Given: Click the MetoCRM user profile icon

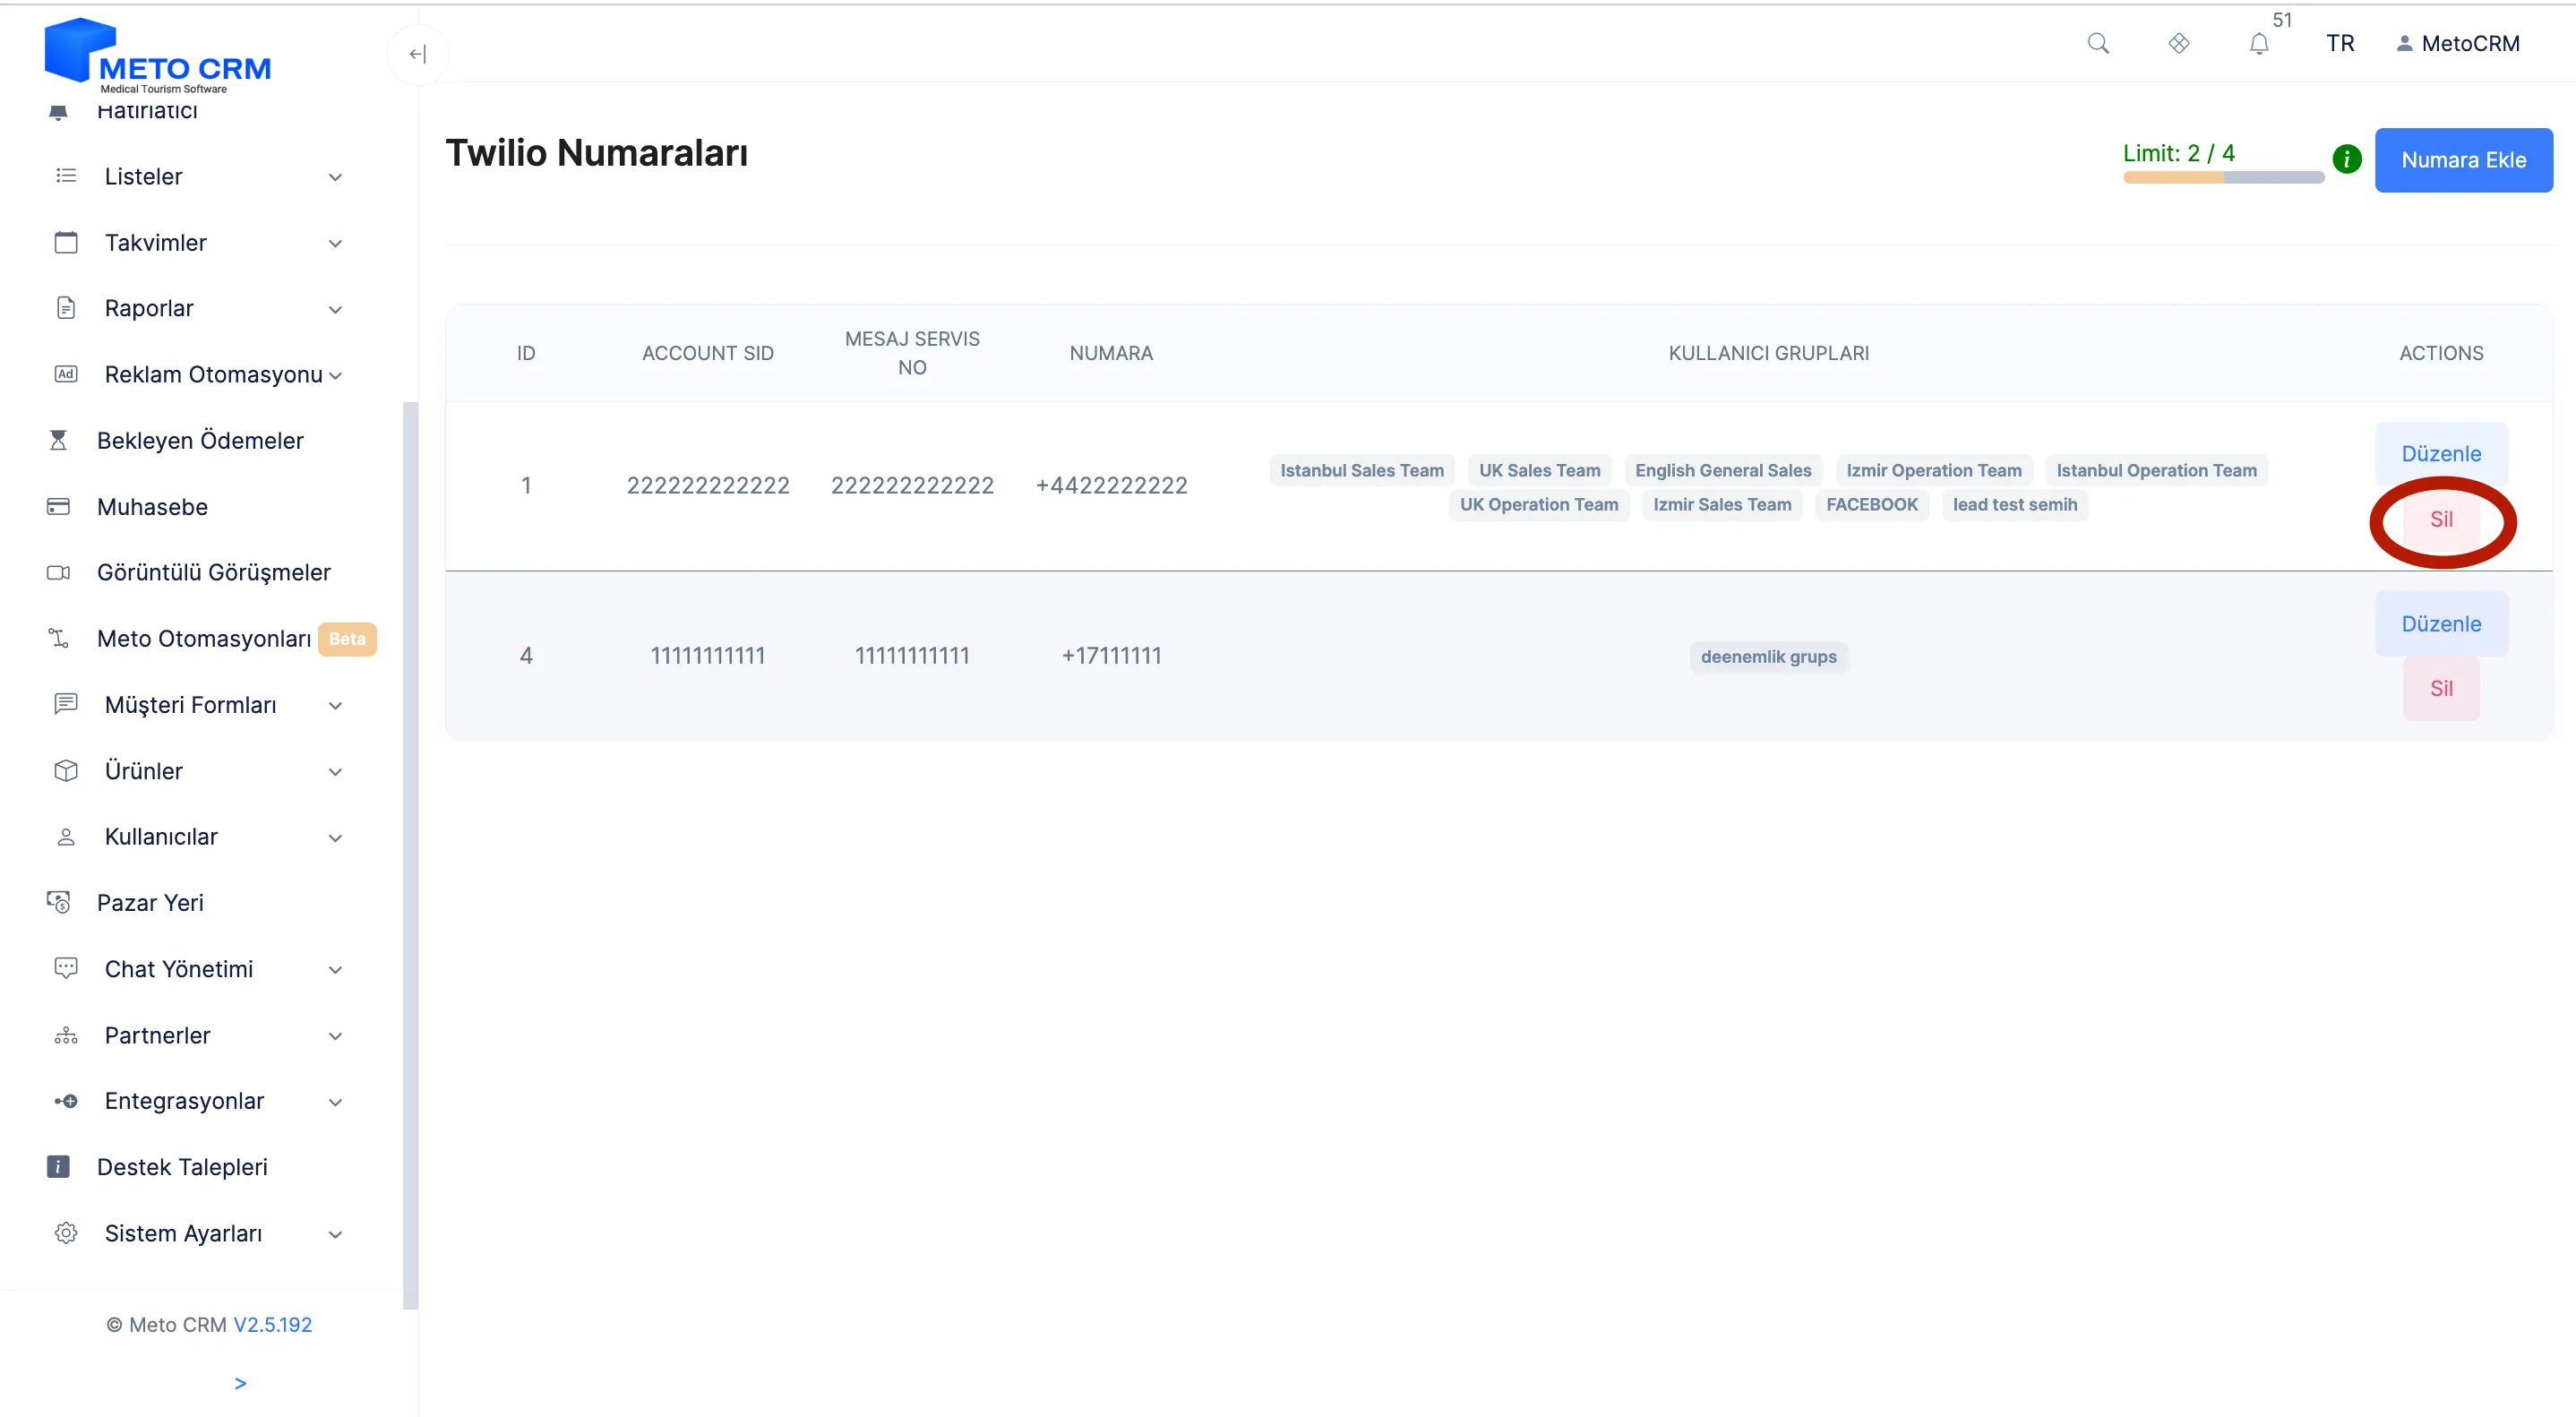Looking at the screenshot, I should click(2404, 43).
